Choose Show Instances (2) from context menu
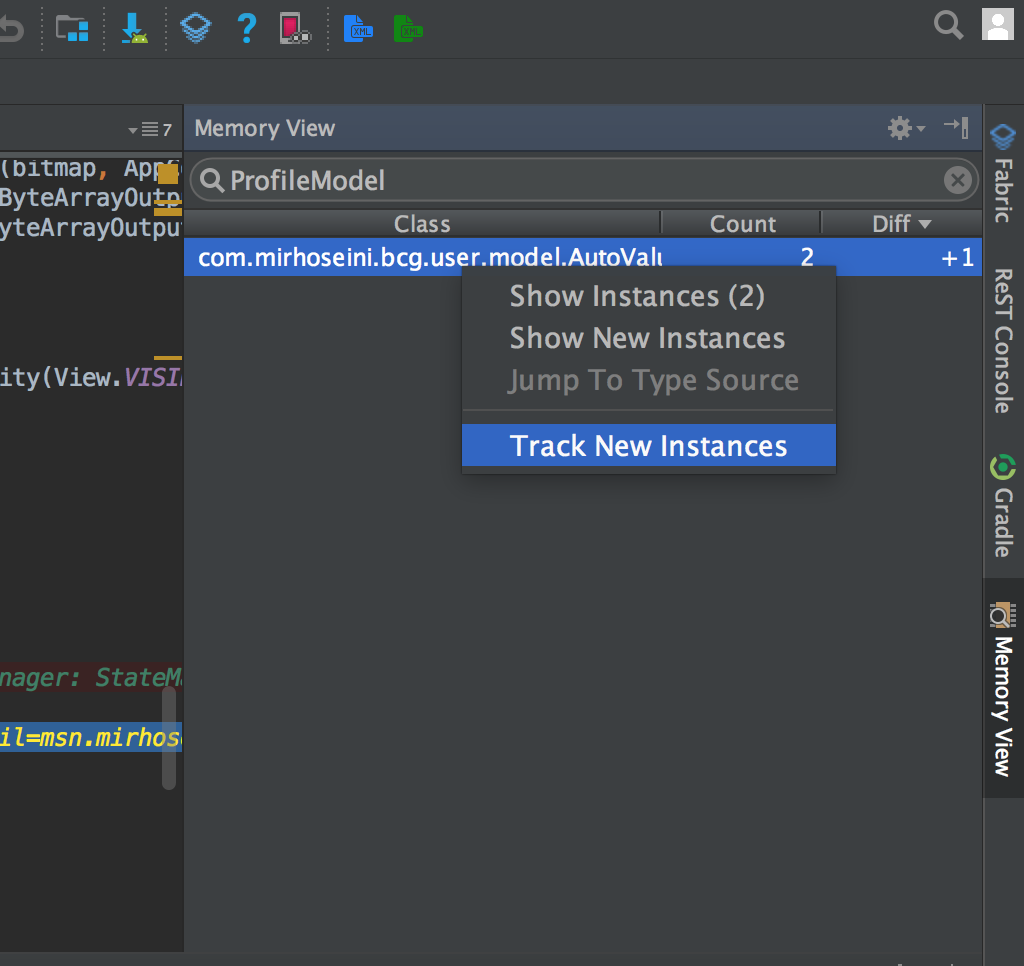 point(637,296)
